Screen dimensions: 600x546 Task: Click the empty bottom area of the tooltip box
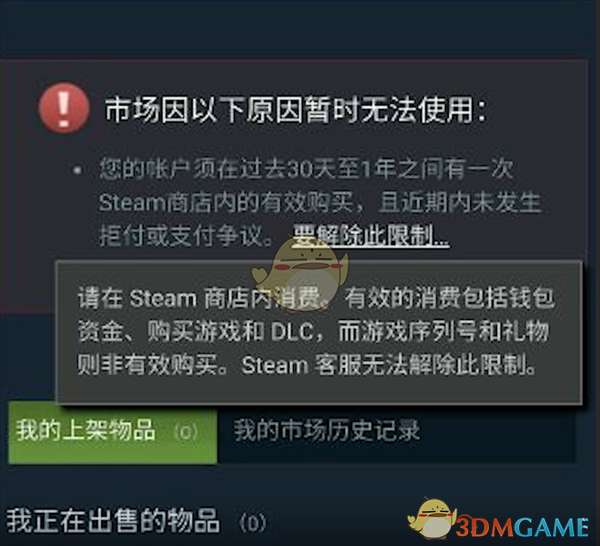tap(319, 390)
